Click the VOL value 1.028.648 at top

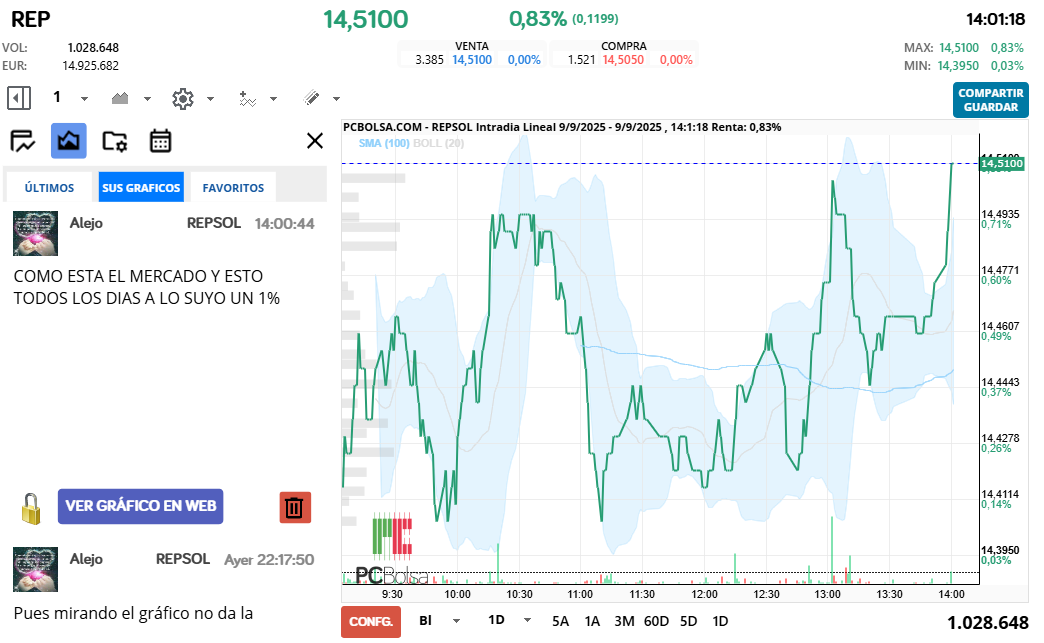coord(93,48)
